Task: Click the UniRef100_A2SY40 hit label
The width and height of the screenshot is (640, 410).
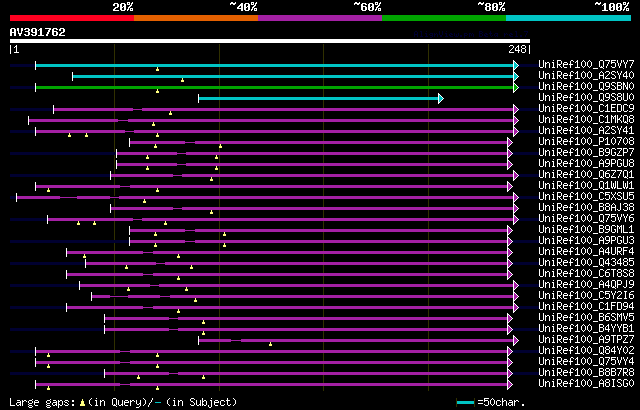Action: click(586, 75)
